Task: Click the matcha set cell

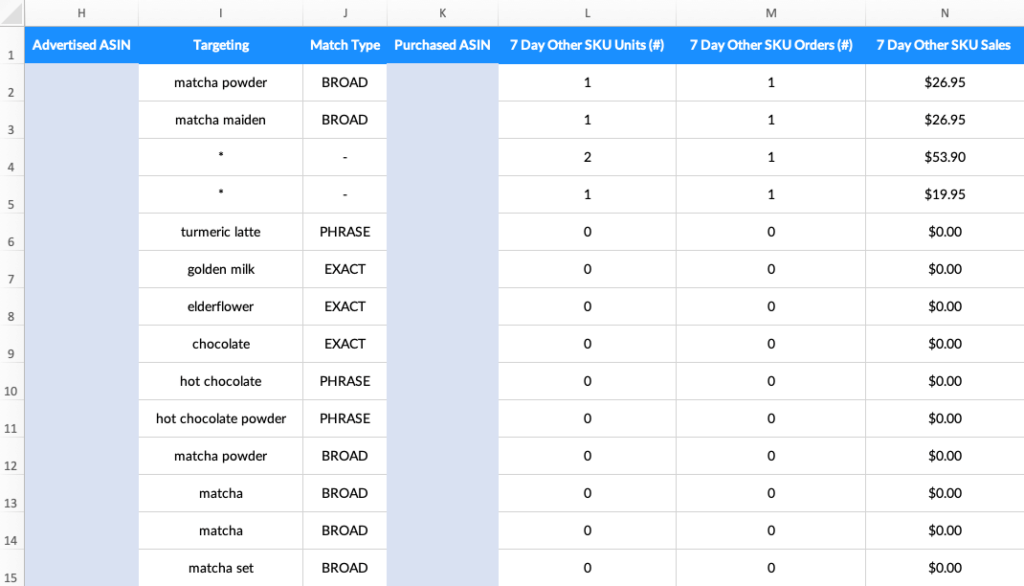Action: click(221, 568)
